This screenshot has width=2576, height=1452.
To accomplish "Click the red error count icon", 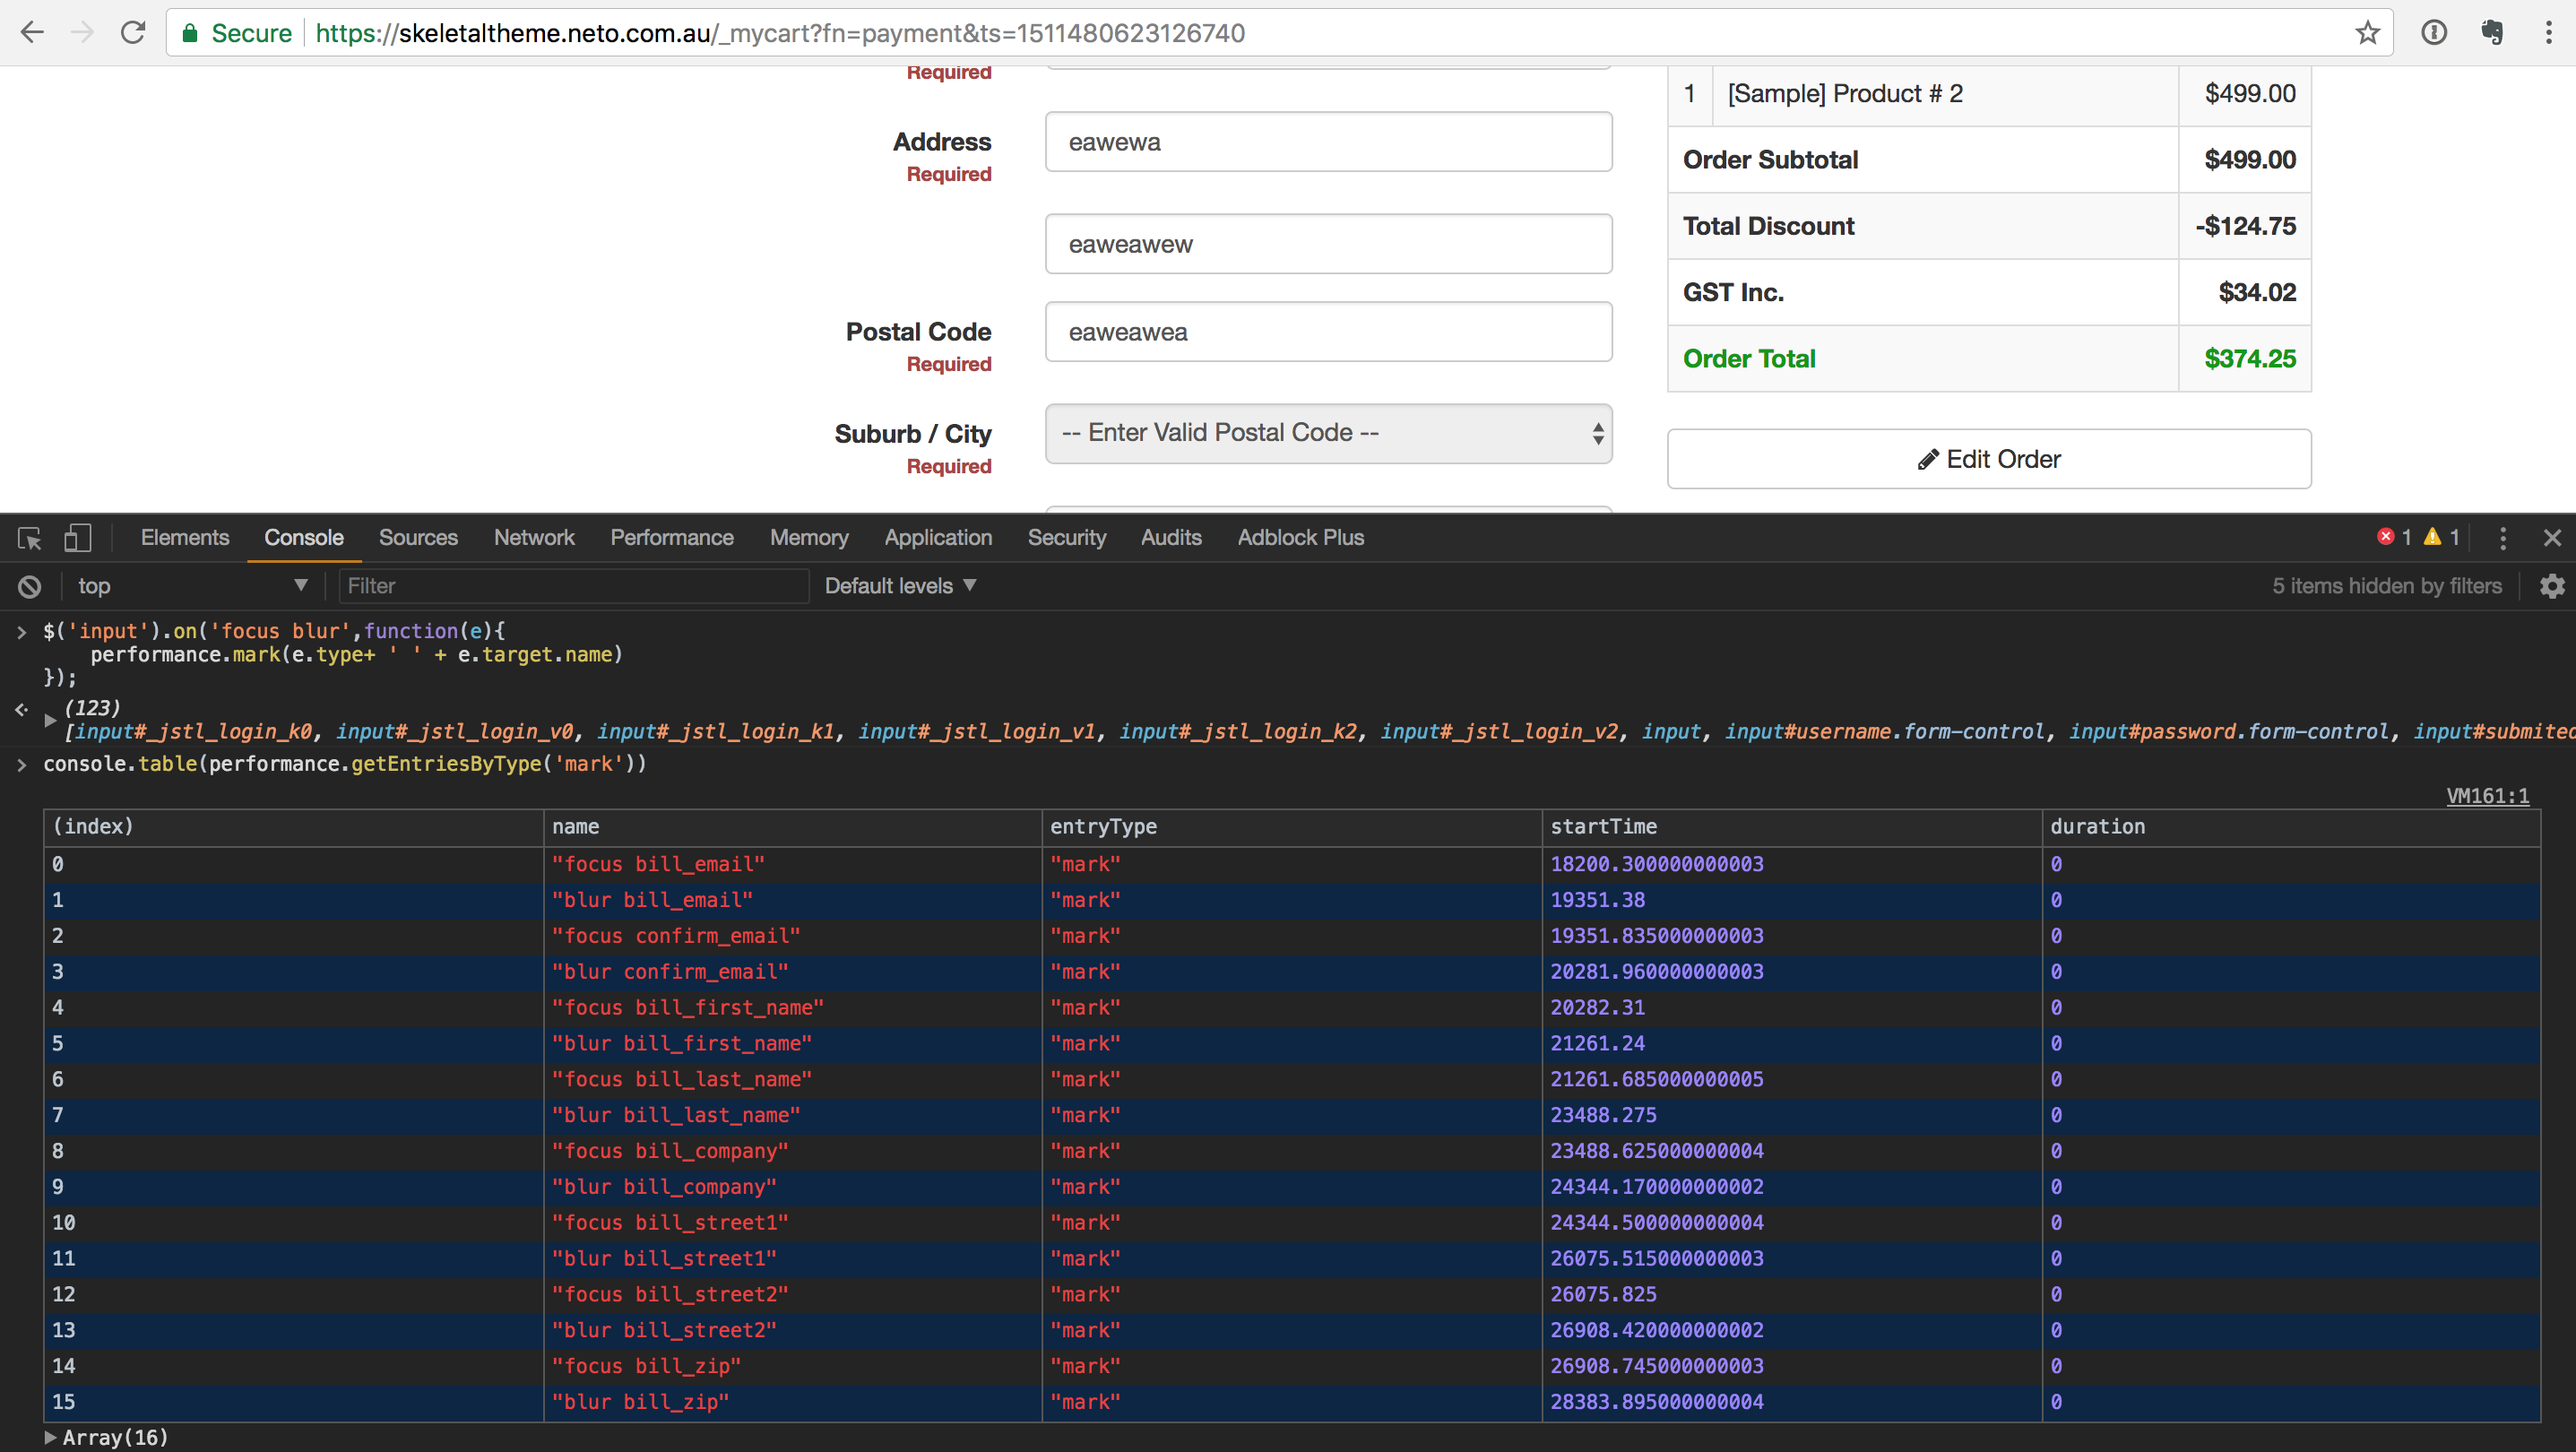I will (2386, 538).
